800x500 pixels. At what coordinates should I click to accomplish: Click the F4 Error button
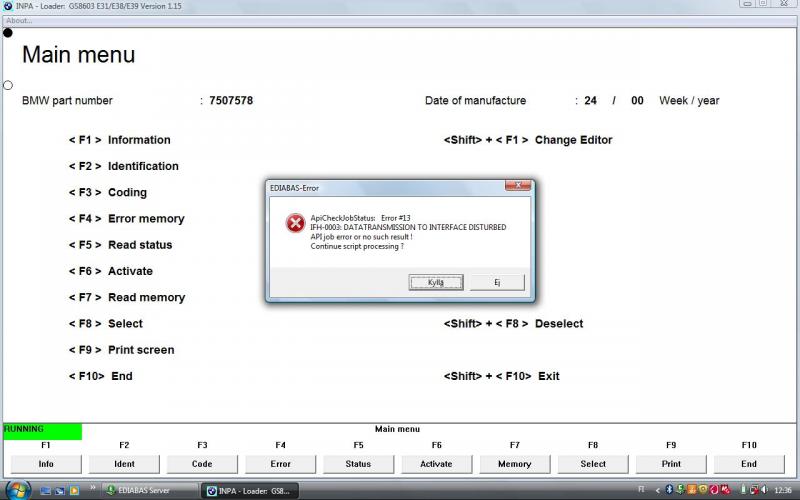click(x=280, y=464)
